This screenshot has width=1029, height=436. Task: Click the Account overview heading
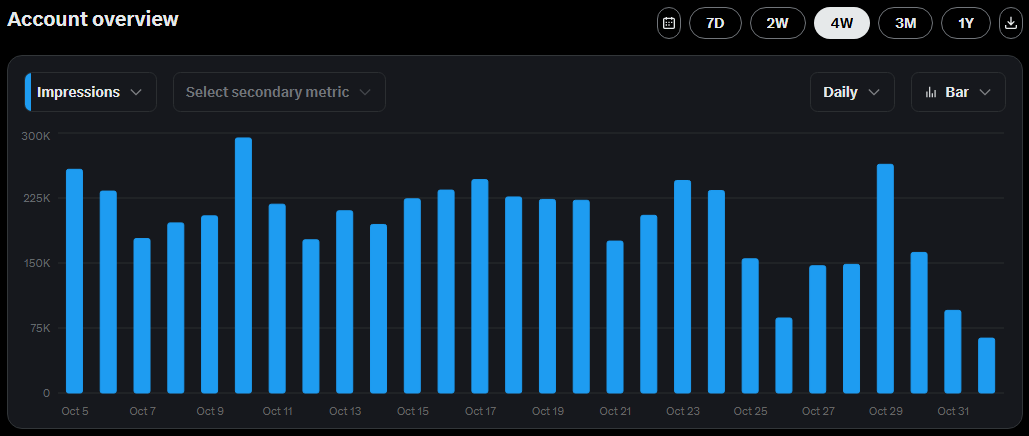[x=93, y=19]
